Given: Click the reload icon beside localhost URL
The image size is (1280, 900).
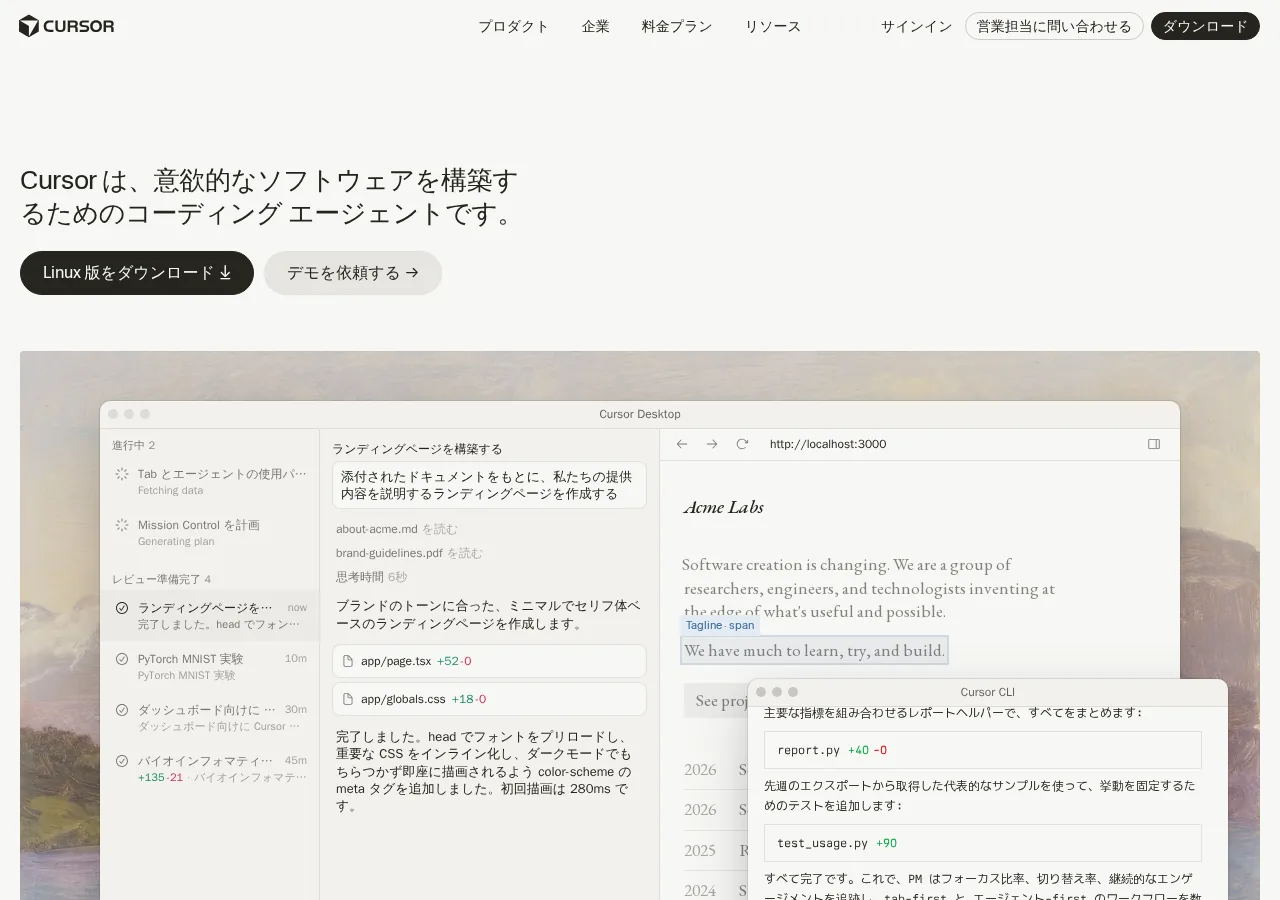Looking at the screenshot, I should (x=742, y=444).
